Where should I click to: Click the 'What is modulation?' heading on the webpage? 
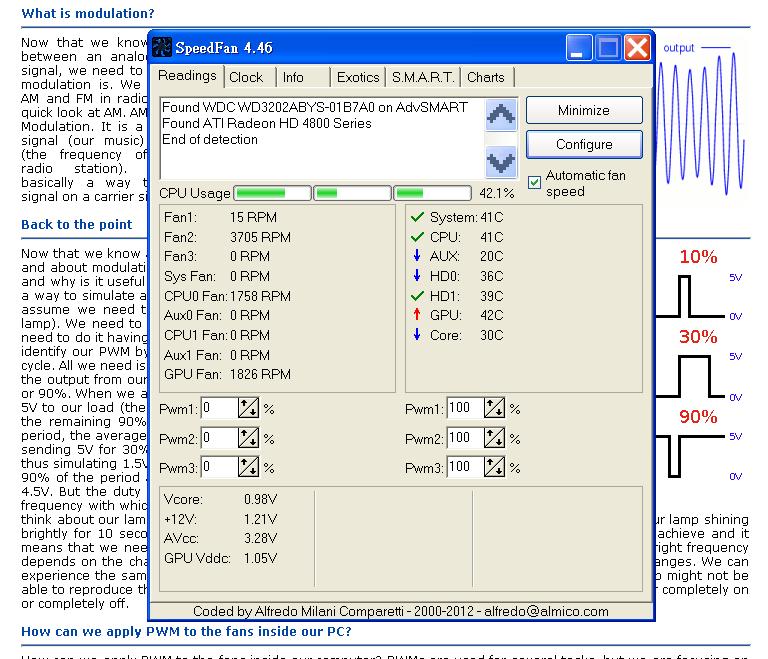[88, 14]
